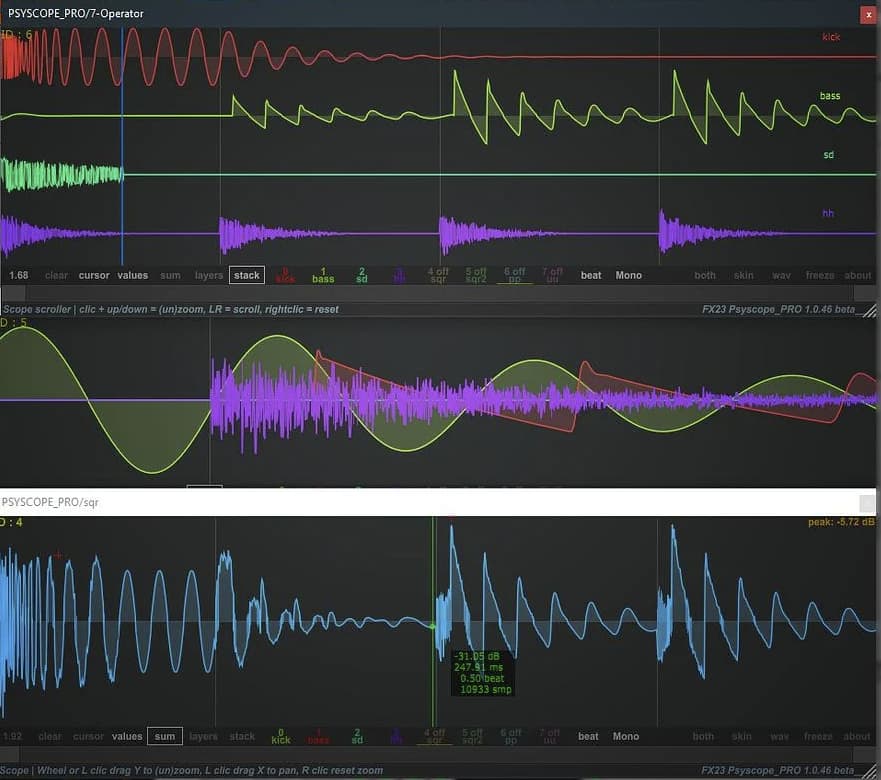Toggle values display in the sqr scope toolbar
Viewport: 881px width, 780px height.
(127, 737)
